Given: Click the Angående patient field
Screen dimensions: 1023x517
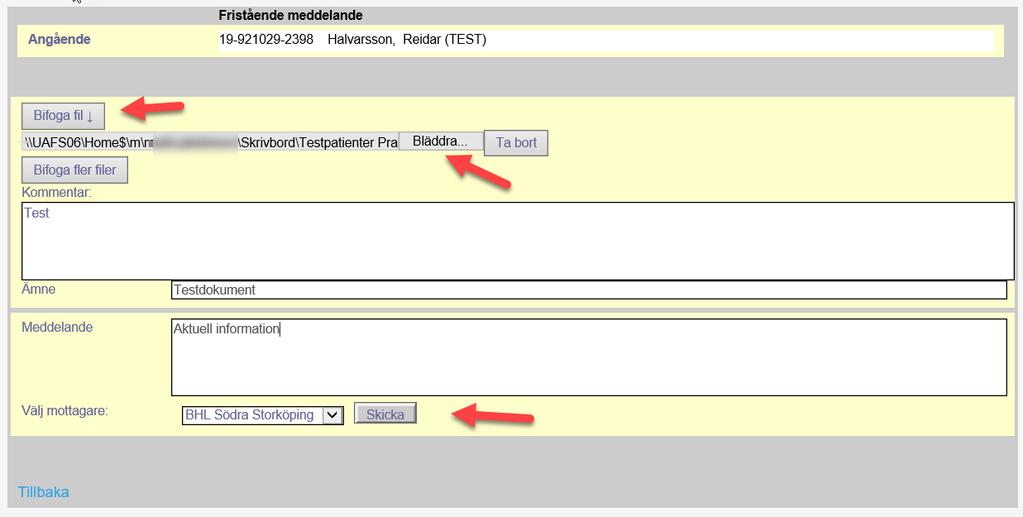Looking at the screenshot, I should pyautogui.click(x=606, y=40).
